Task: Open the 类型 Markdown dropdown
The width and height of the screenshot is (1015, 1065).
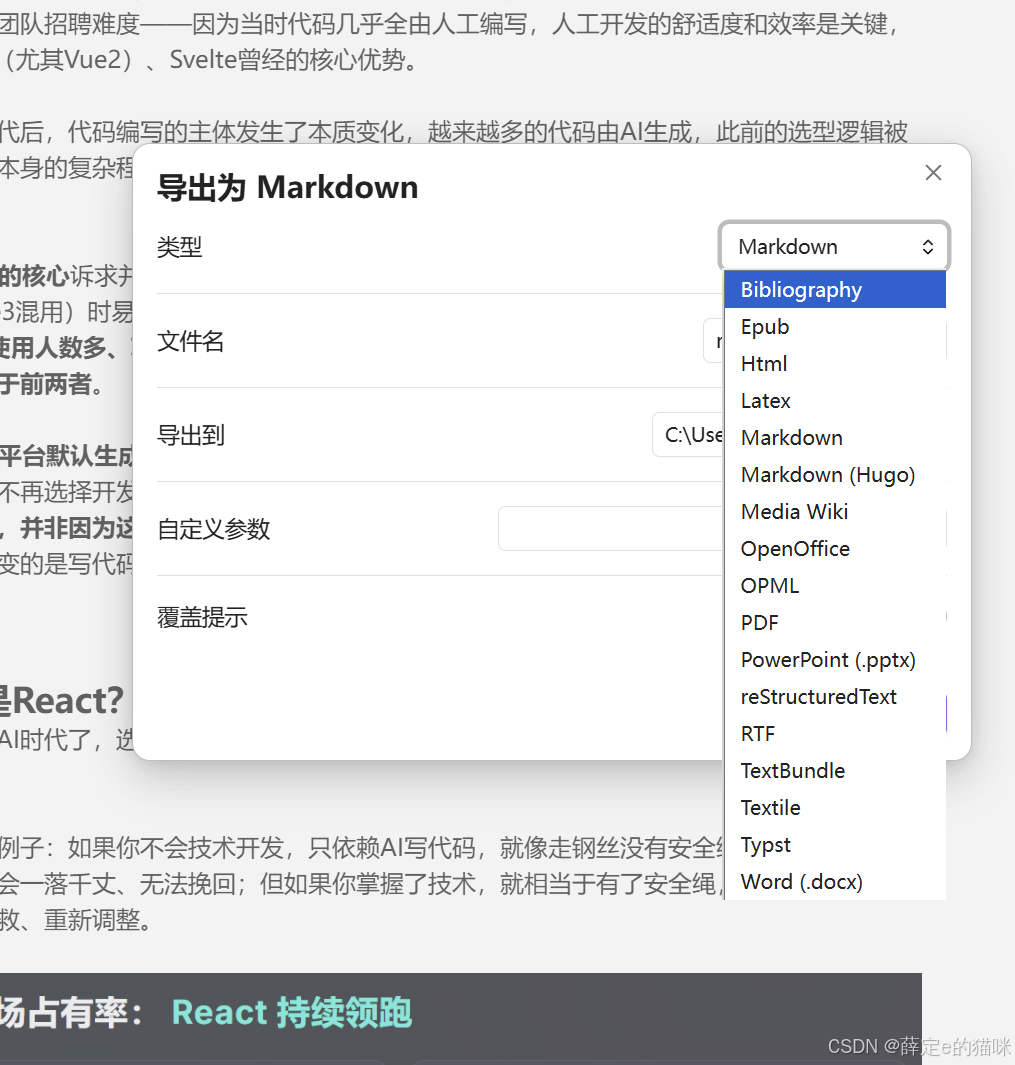Action: pos(834,247)
